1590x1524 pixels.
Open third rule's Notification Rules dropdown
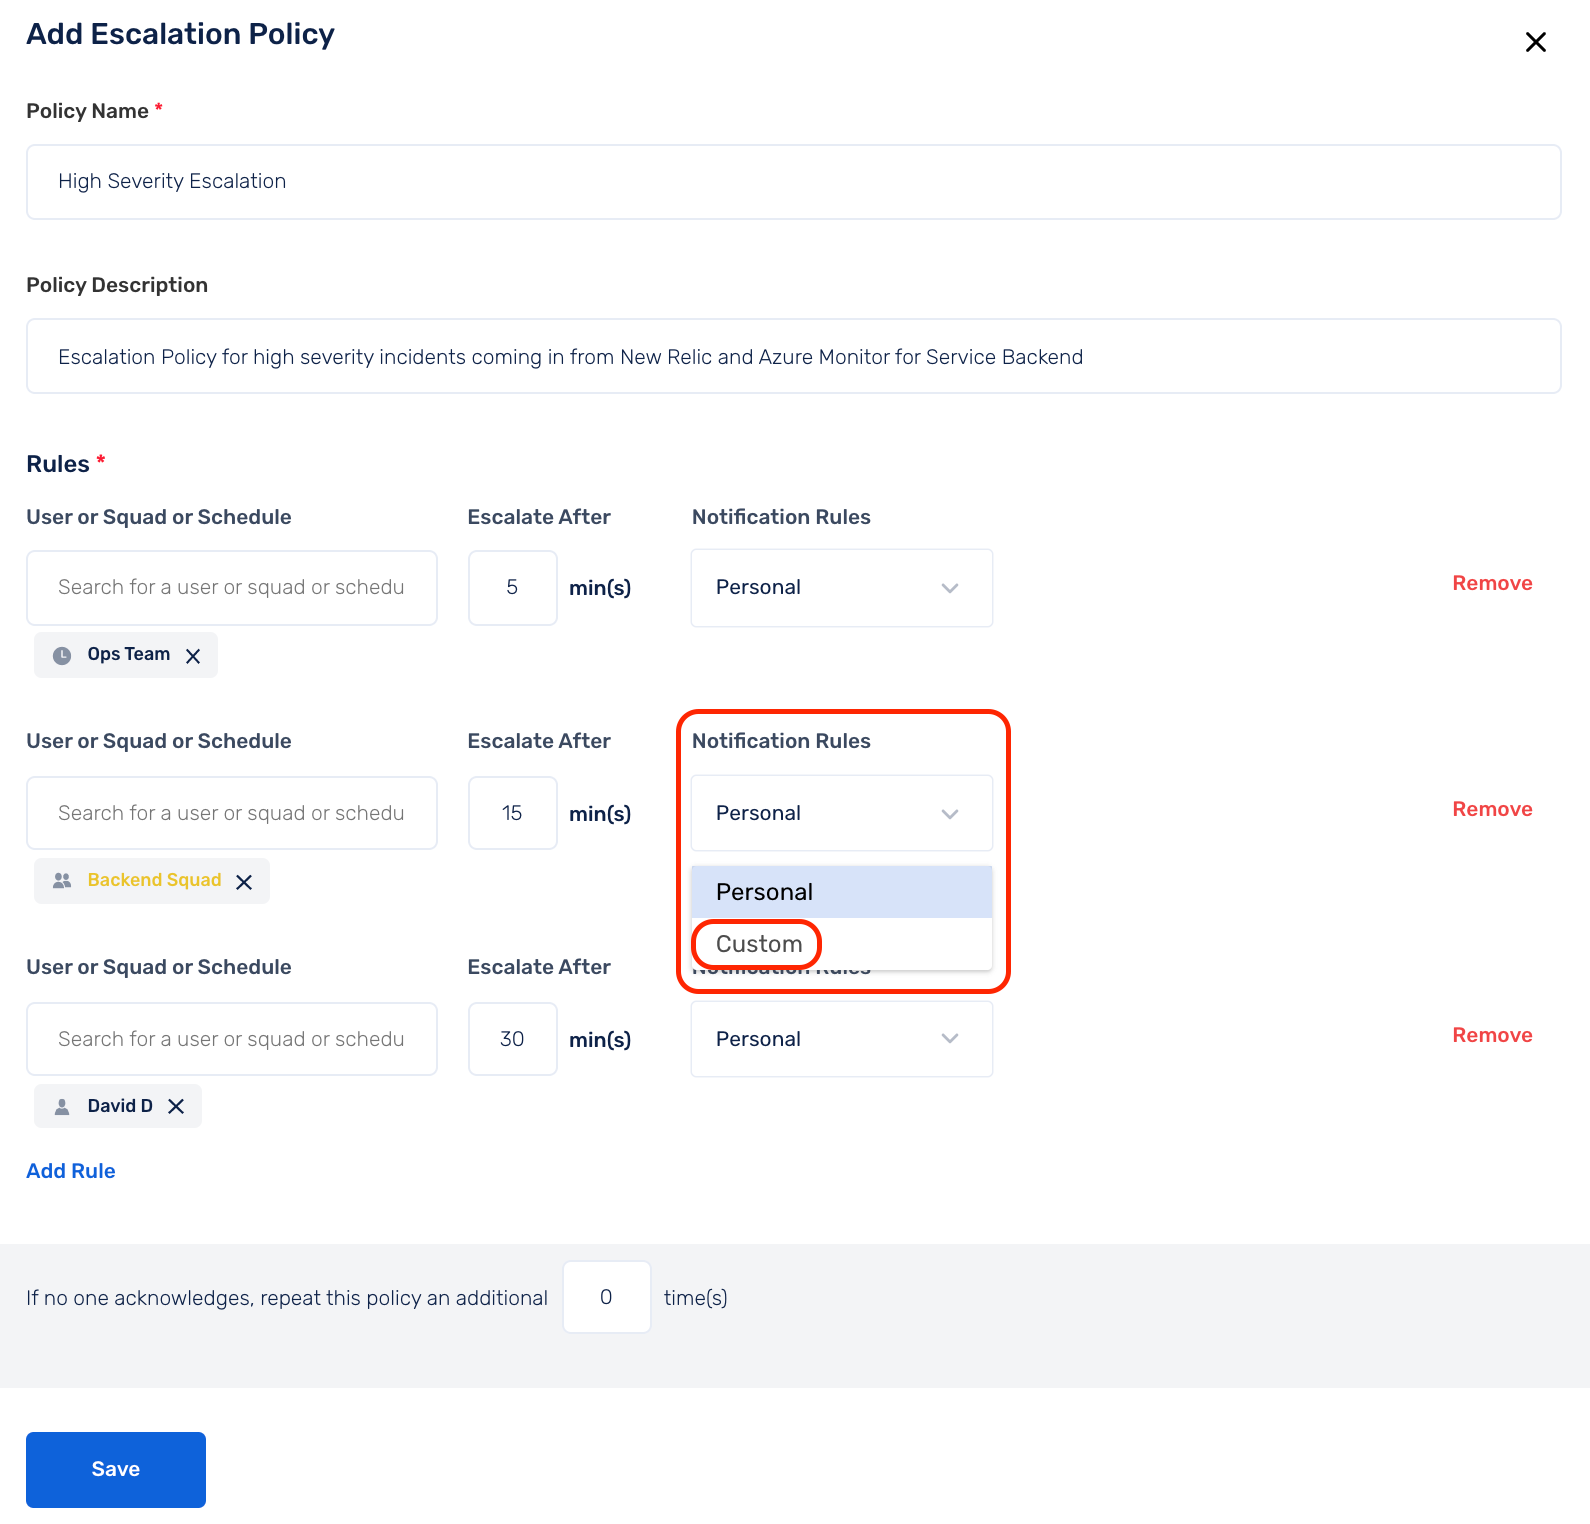(841, 1039)
